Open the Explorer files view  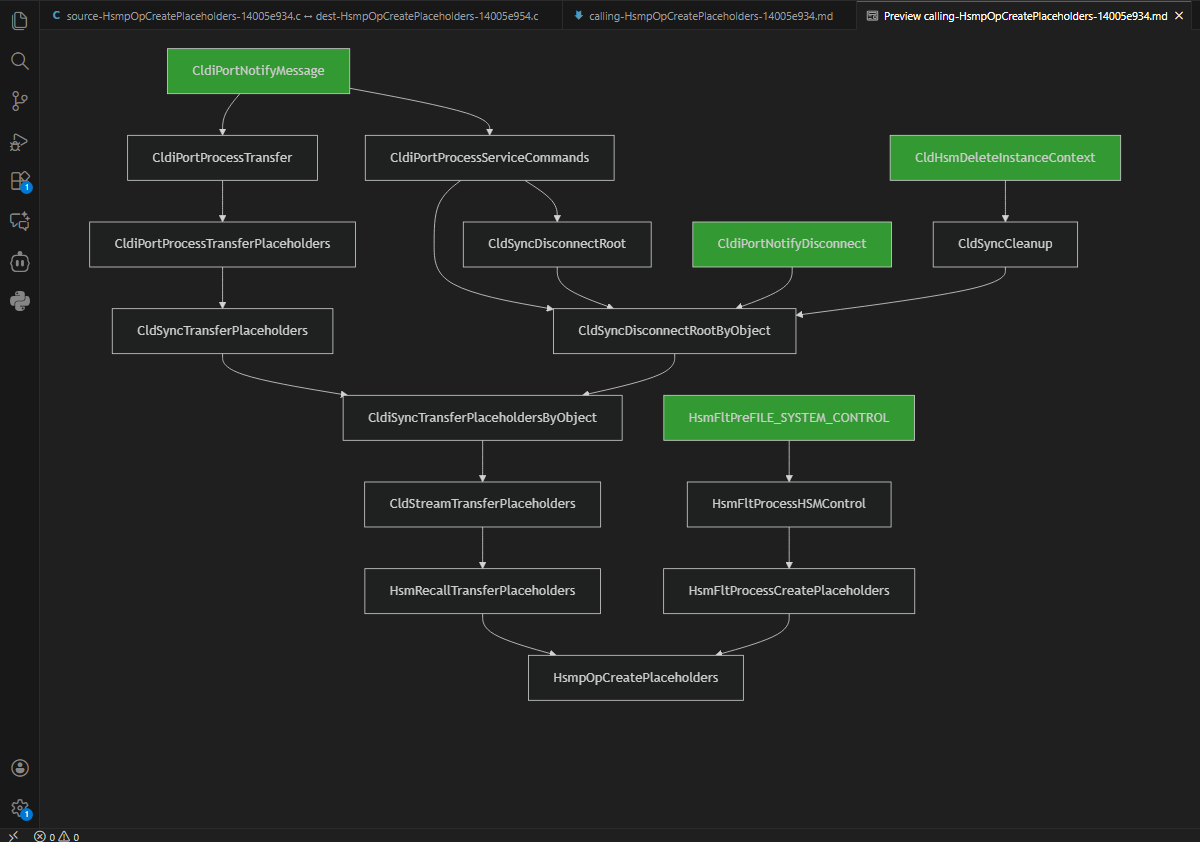coord(19,20)
